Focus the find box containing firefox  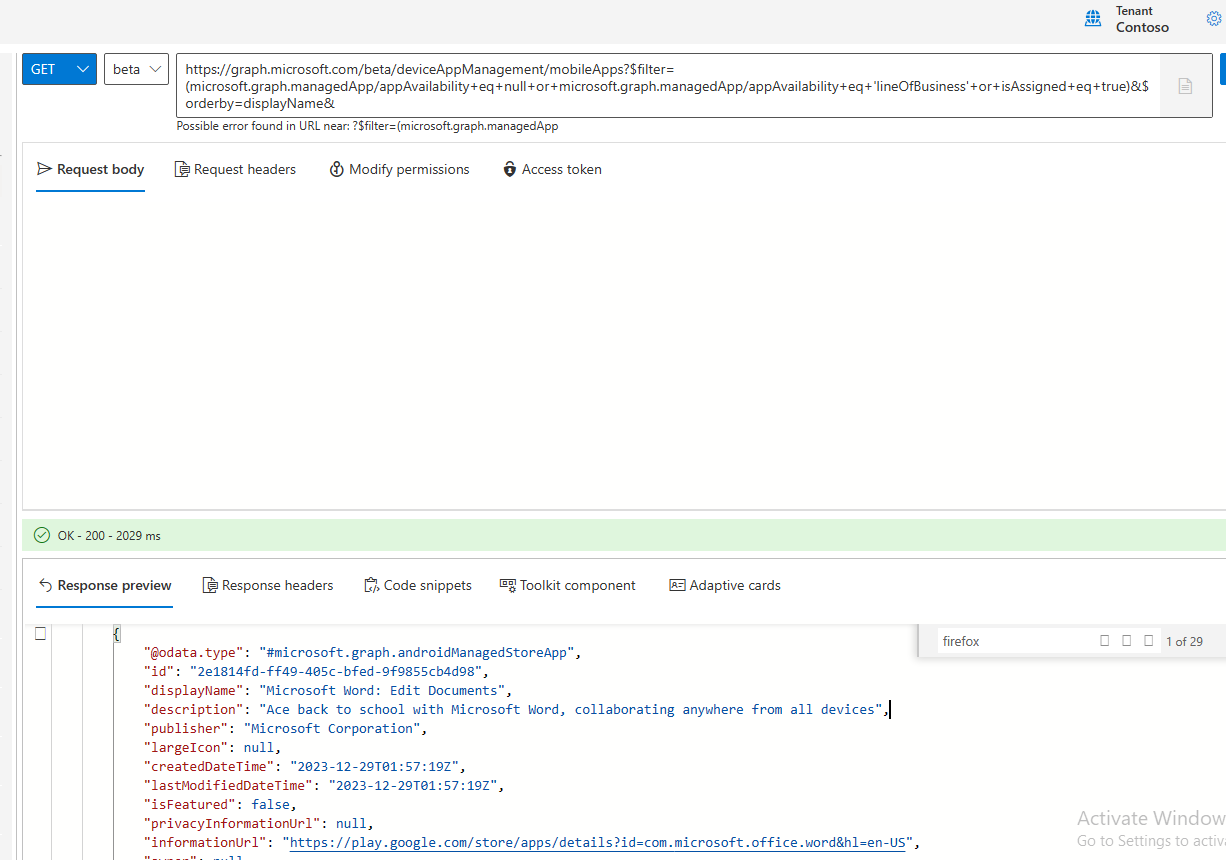tap(1015, 641)
